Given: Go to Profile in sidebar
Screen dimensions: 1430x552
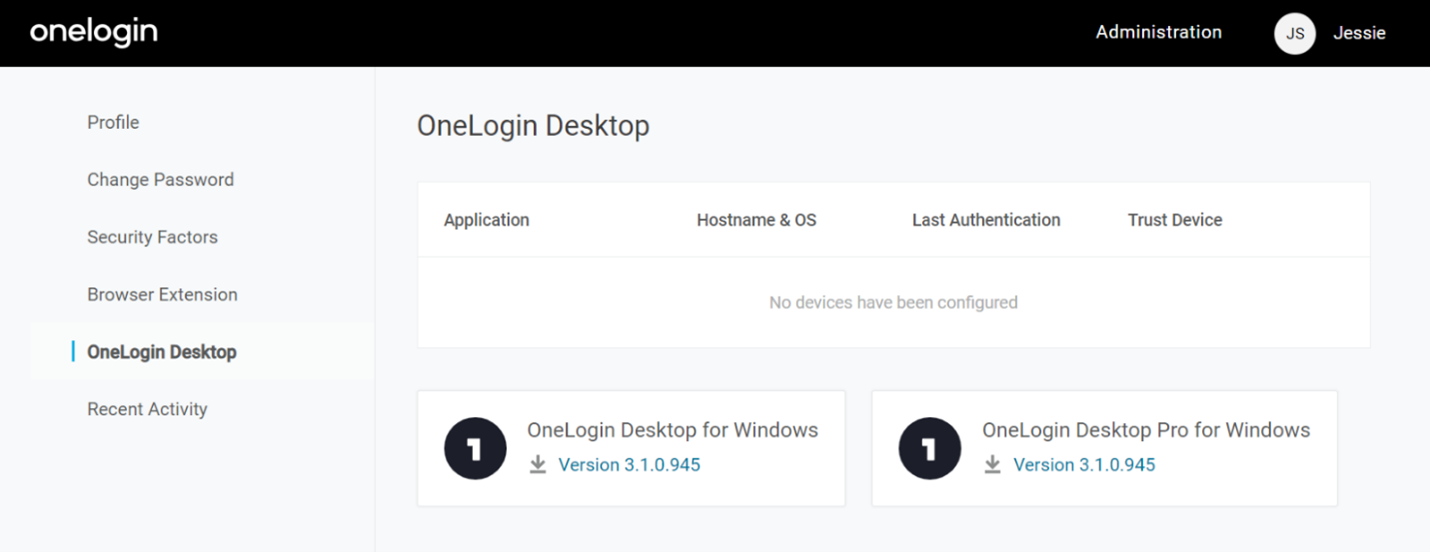Looking at the screenshot, I should pos(113,122).
